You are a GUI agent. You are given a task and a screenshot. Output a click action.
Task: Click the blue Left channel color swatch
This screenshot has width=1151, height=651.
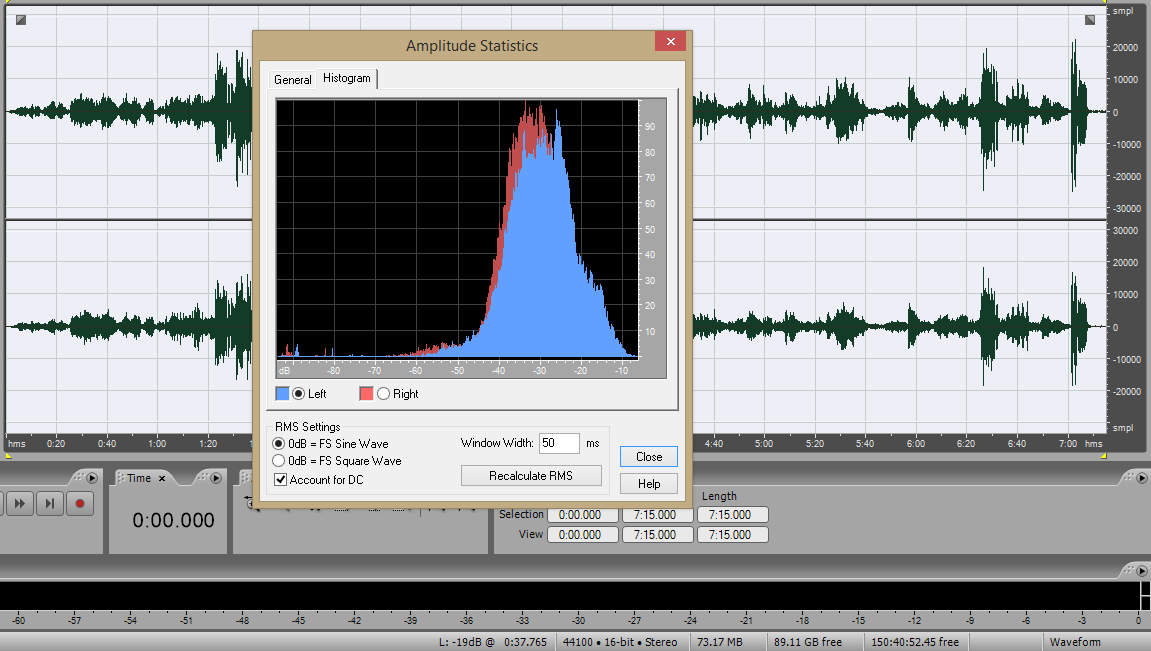point(283,393)
